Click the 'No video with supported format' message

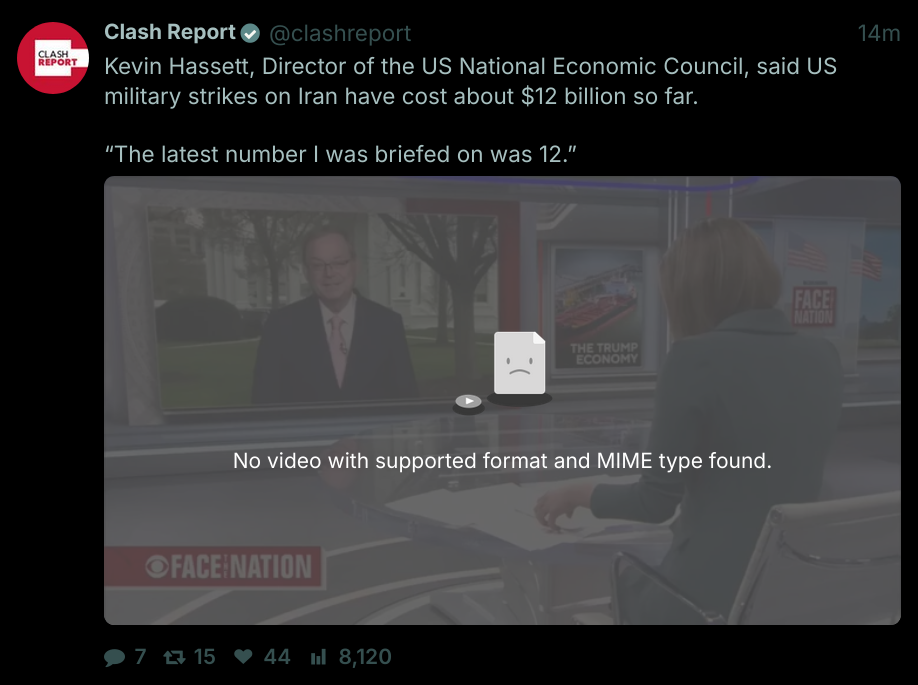coord(502,461)
